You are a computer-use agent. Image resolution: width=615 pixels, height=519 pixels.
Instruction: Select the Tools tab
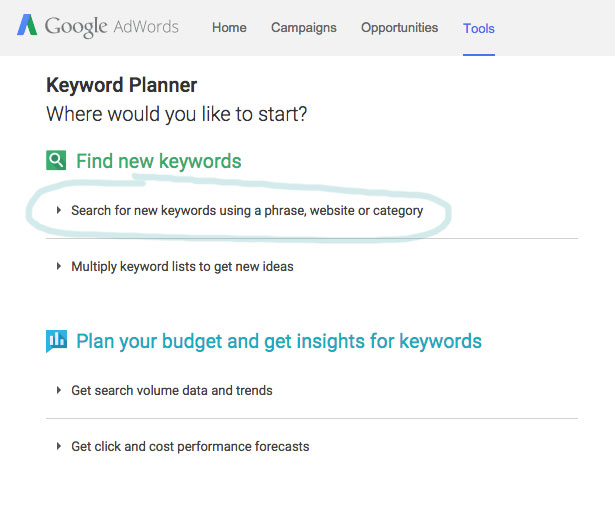point(479,29)
